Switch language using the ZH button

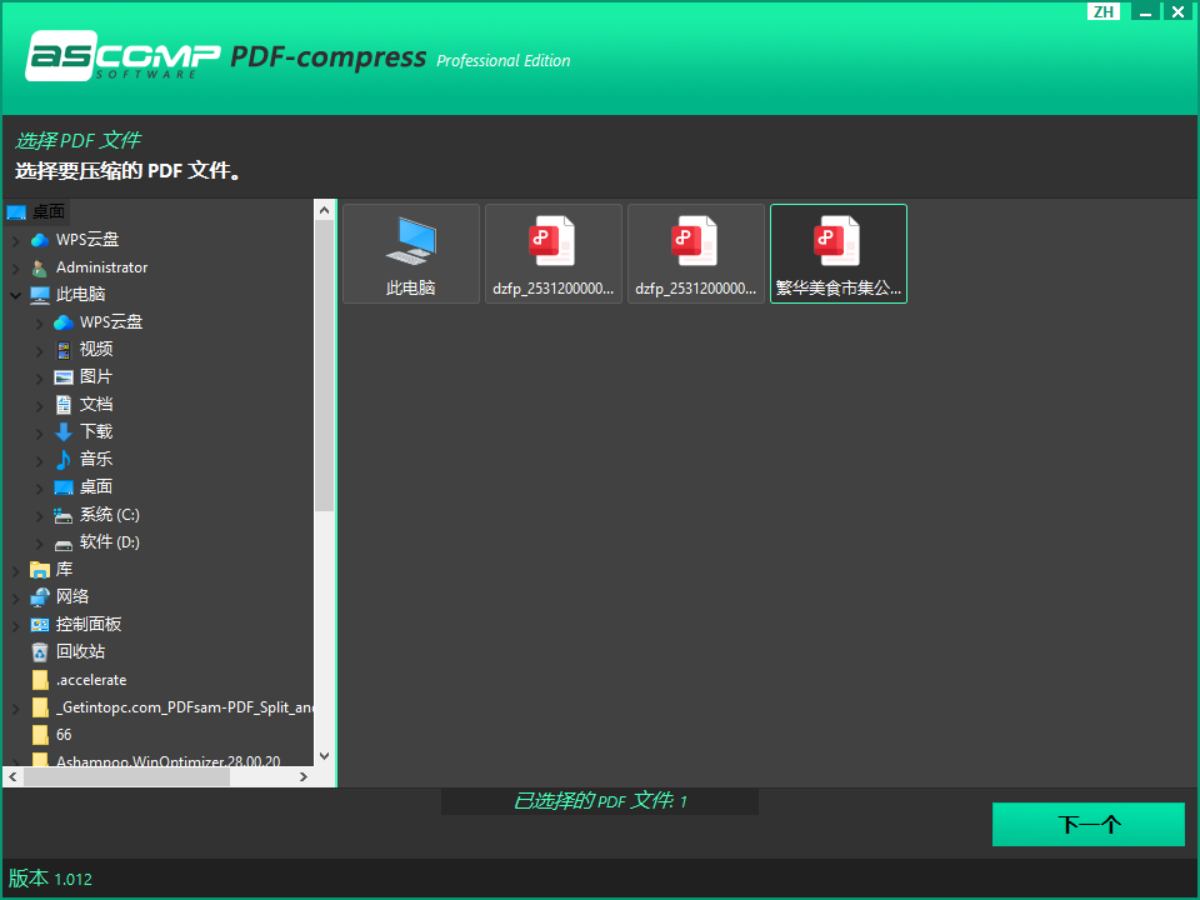point(1103,12)
